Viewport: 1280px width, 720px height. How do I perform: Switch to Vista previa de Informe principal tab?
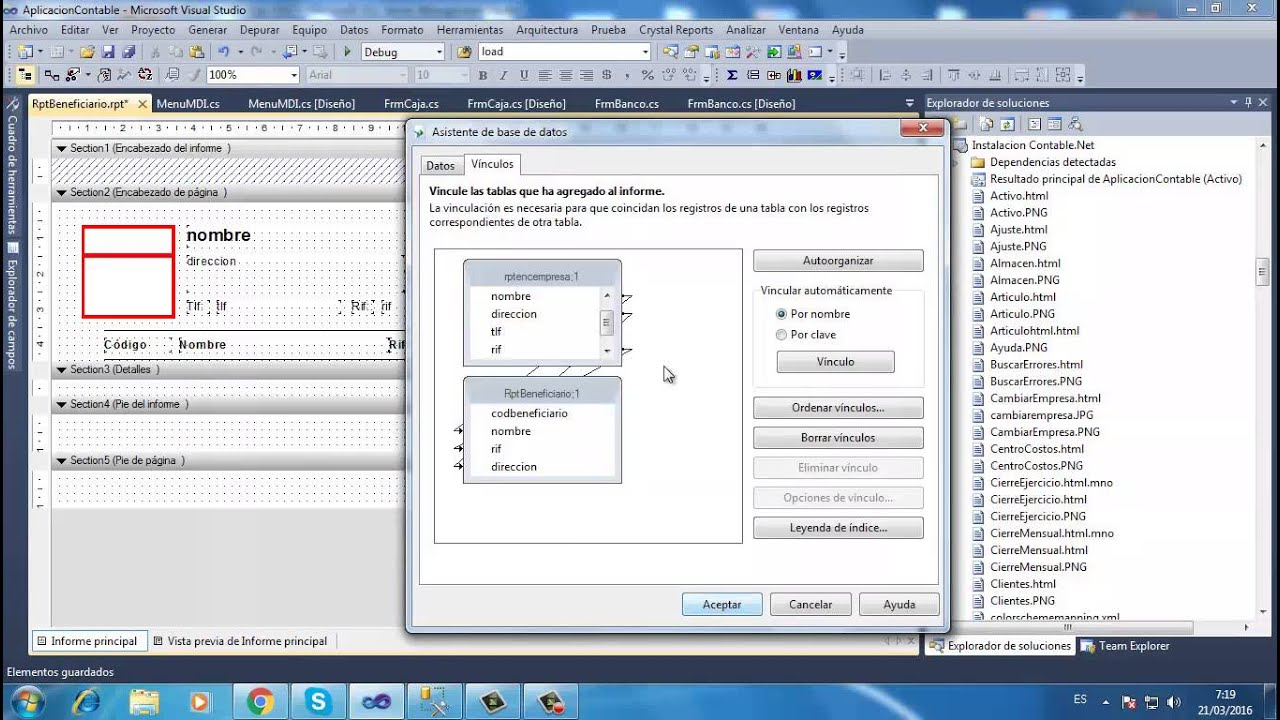point(240,641)
